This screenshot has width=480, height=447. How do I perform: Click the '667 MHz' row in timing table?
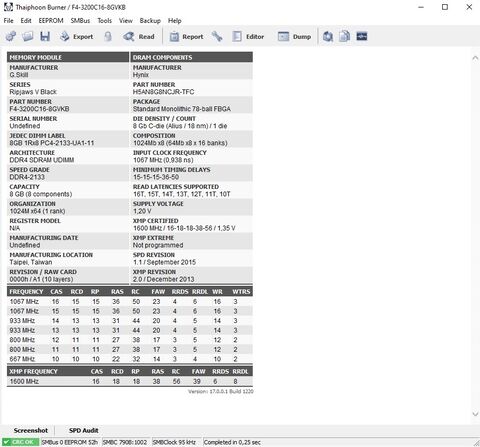click(x=130, y=359)
